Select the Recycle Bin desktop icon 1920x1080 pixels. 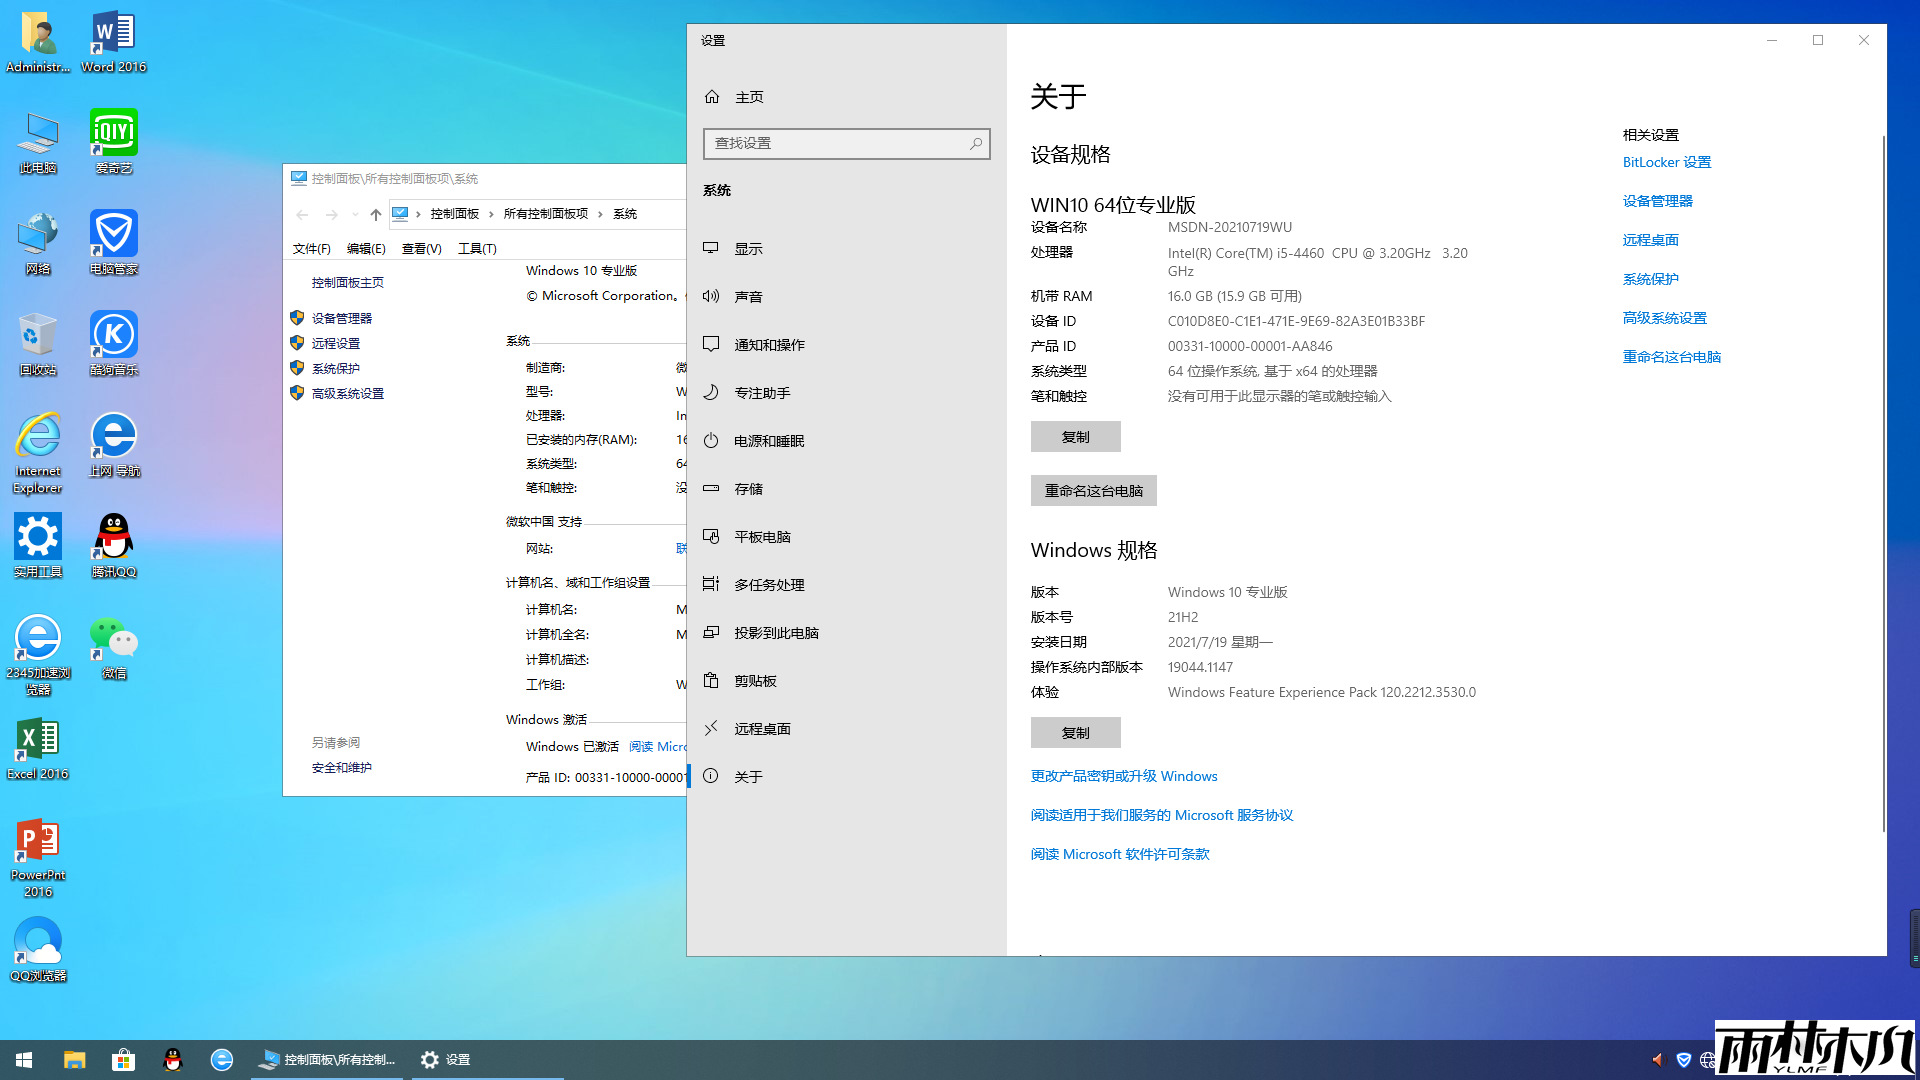click(38, 344)
